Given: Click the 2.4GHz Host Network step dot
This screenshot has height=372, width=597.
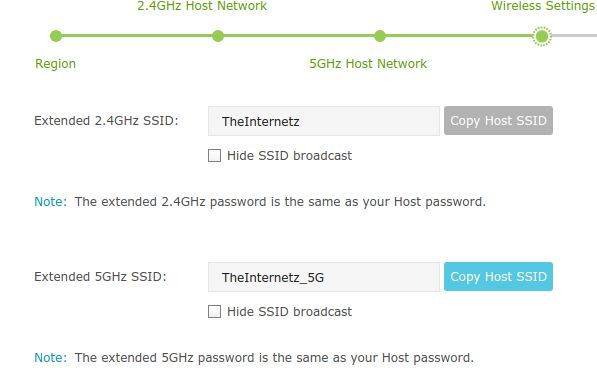Looking at the screenshot, I should coord(218,36).
